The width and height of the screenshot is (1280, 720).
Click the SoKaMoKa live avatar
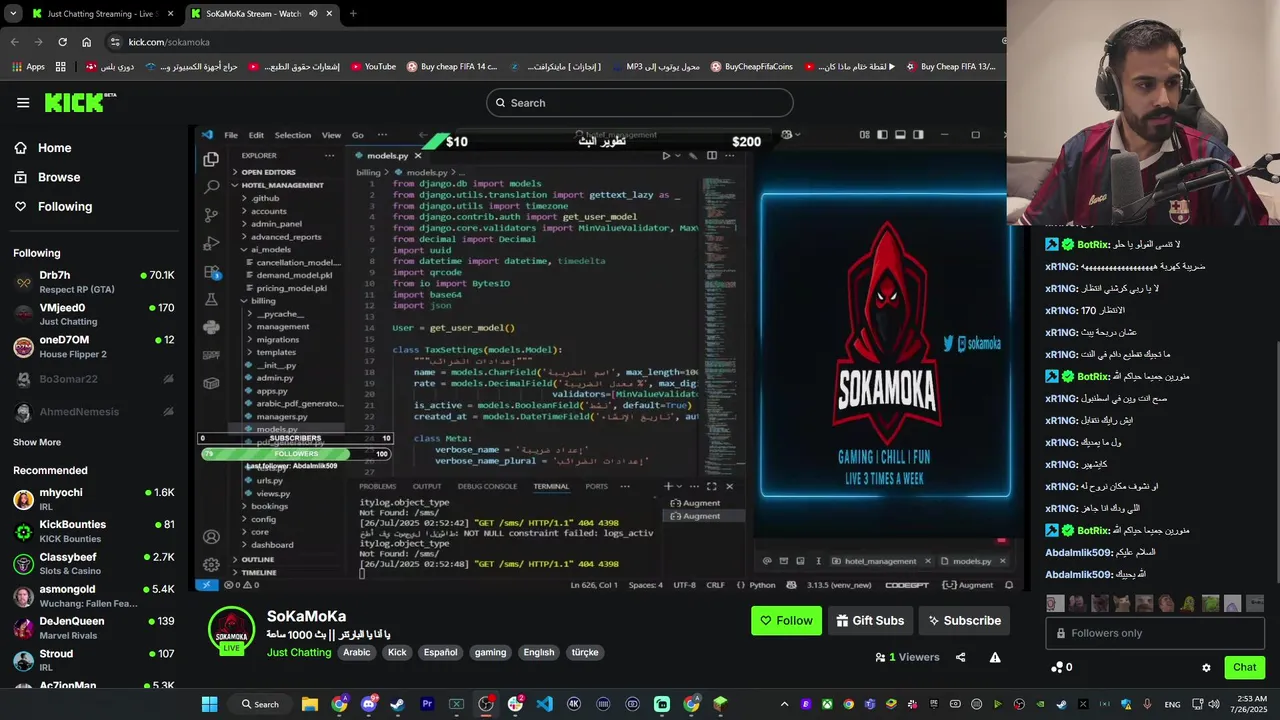click(231, 630)
